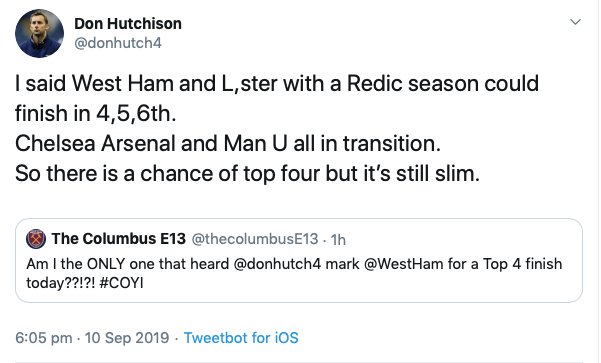The width and height of the screenshot is (601, 363).
Task: Open the quoted tweet's 1h timestamp
Action: pos(338,240)
